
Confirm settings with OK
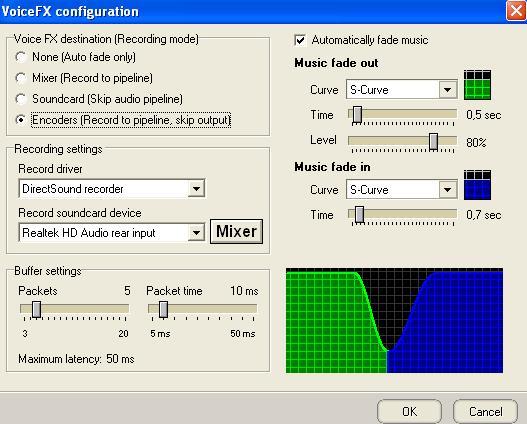[x=409, y=412]
